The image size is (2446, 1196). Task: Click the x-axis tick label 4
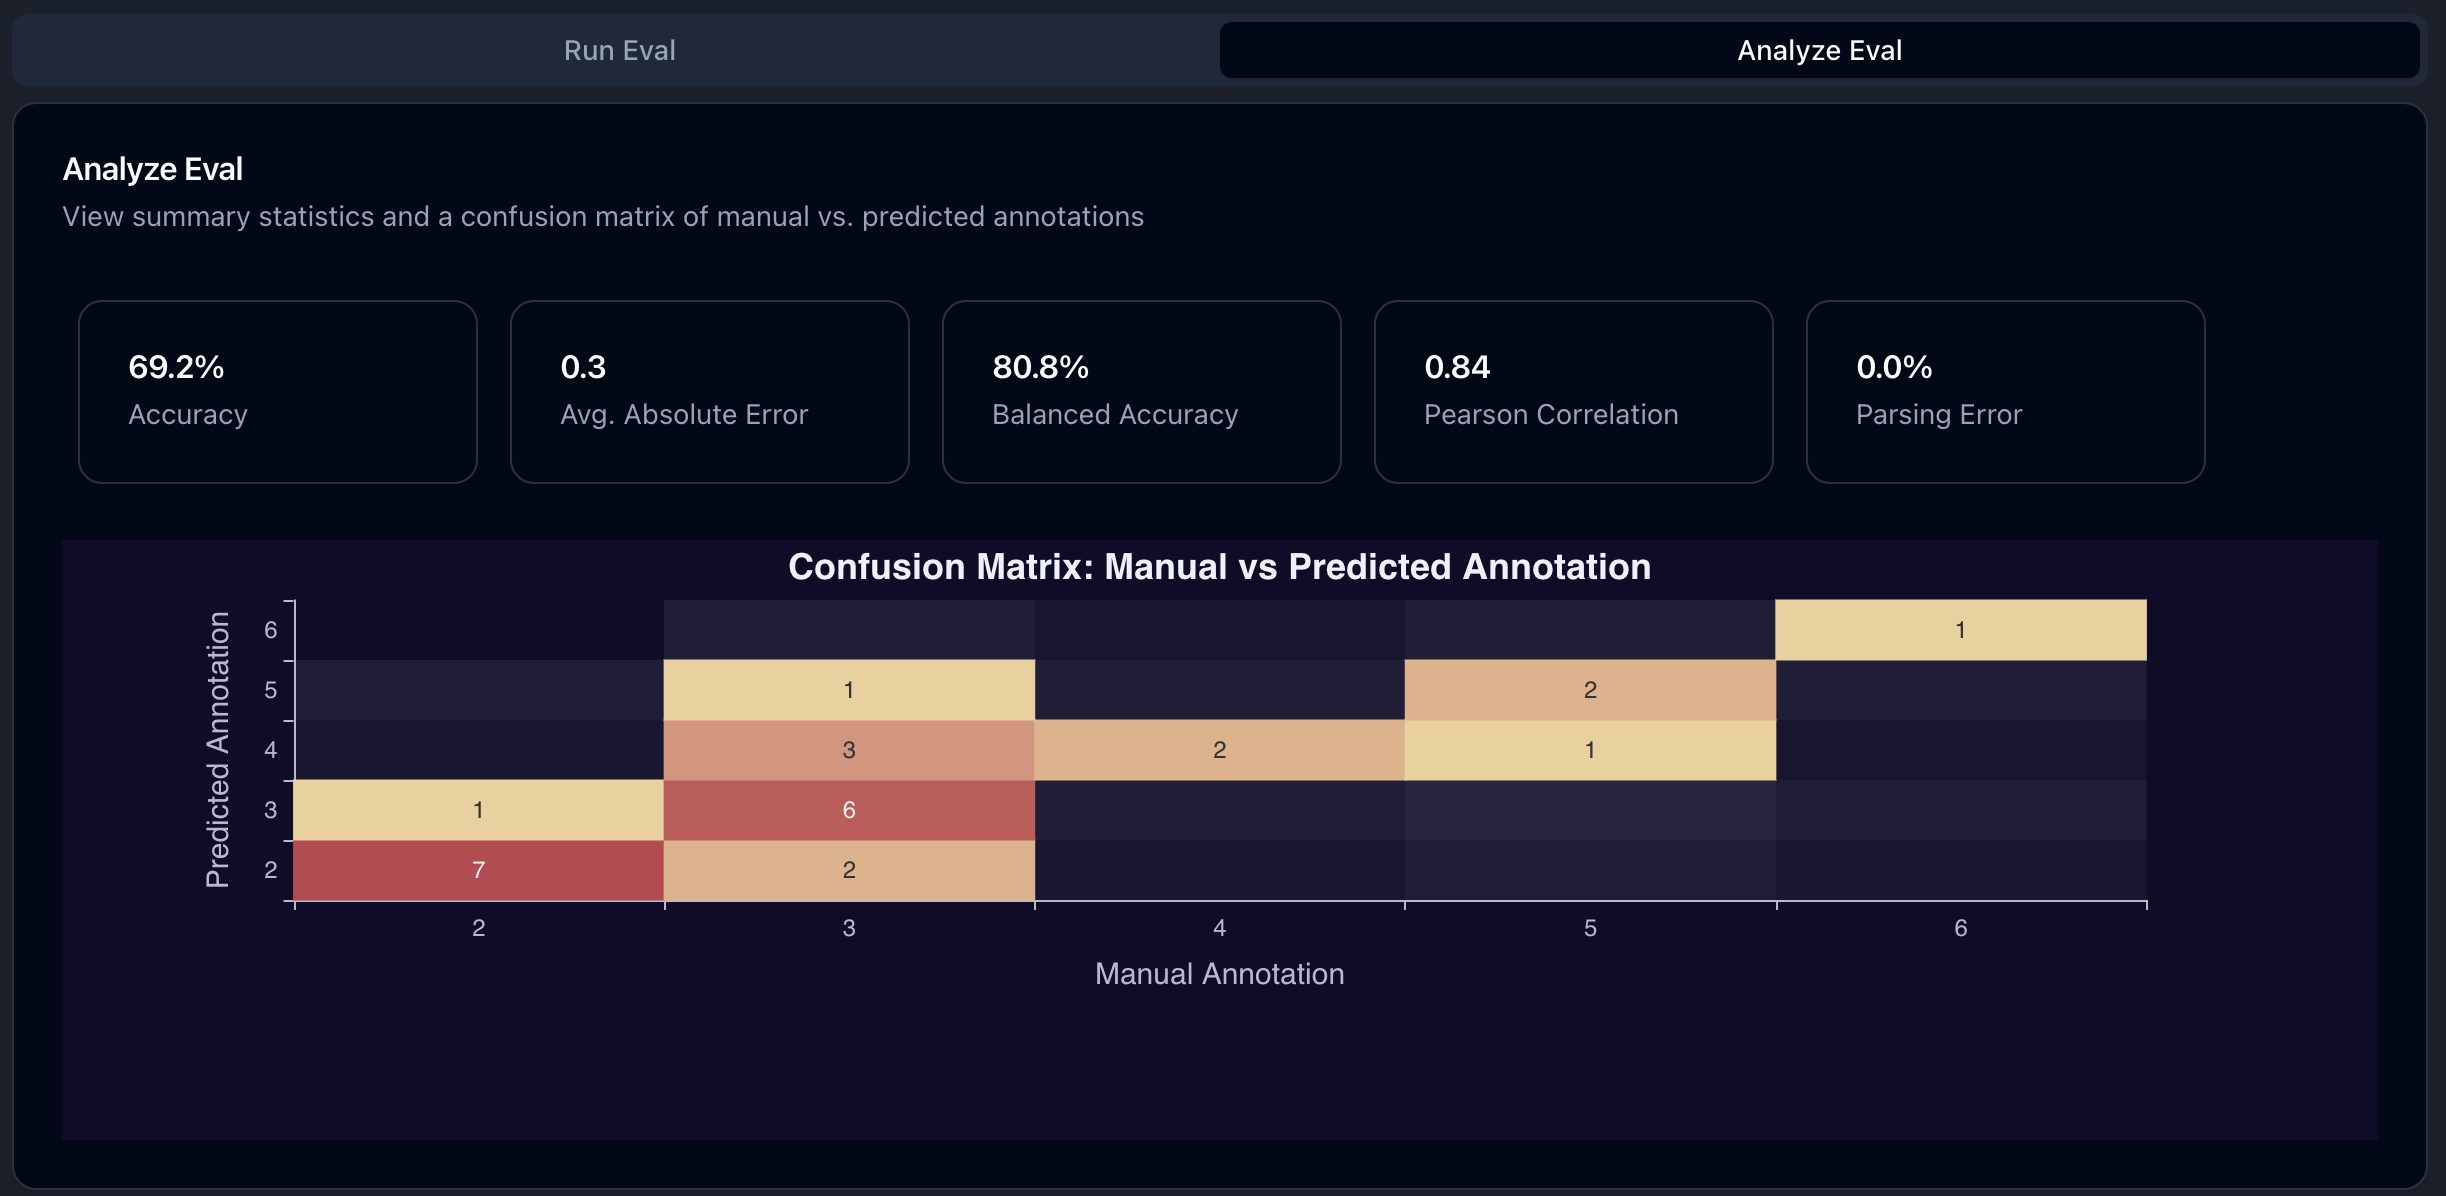click(x=1219, y=927)
